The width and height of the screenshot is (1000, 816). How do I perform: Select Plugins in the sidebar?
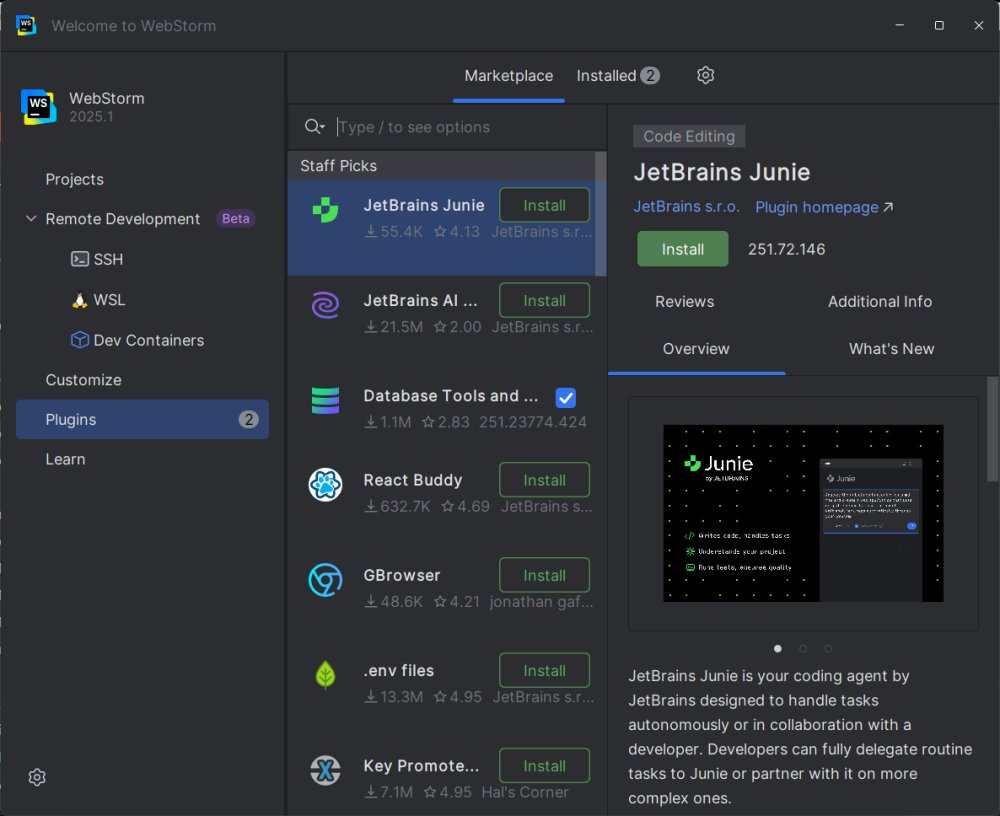(142, 419)
